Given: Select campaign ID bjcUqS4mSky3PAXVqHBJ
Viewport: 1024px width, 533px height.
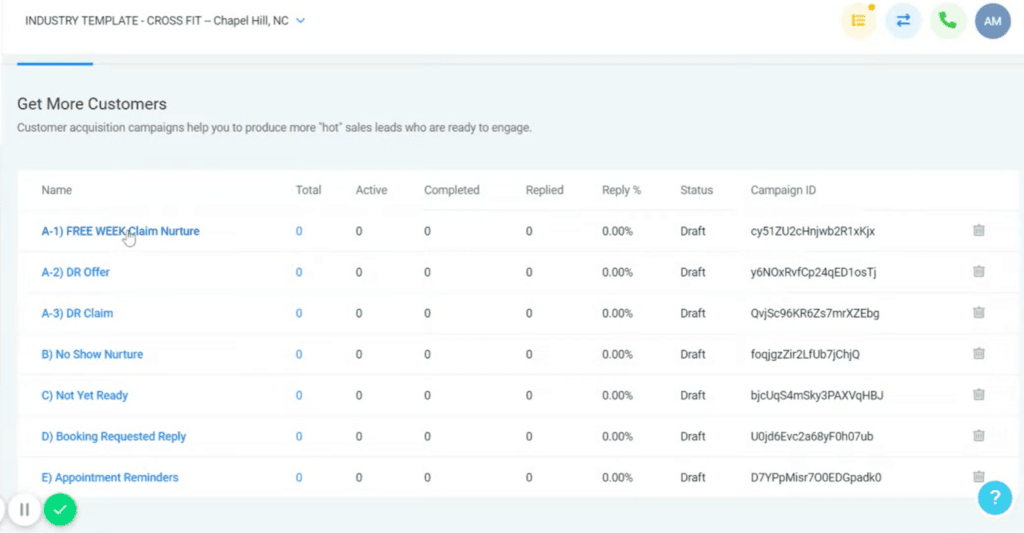Looking at the screenshot, I should (817, 395).
